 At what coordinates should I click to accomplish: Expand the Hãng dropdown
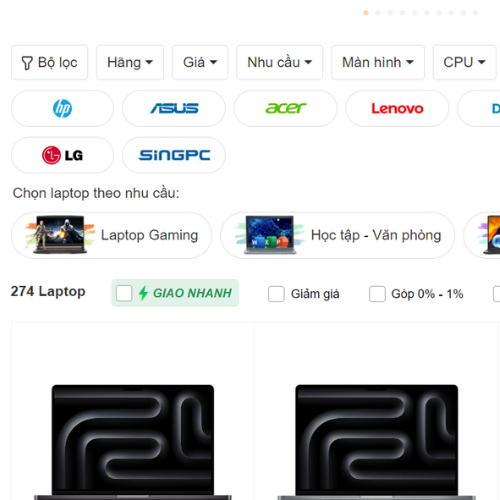point(130,62)
